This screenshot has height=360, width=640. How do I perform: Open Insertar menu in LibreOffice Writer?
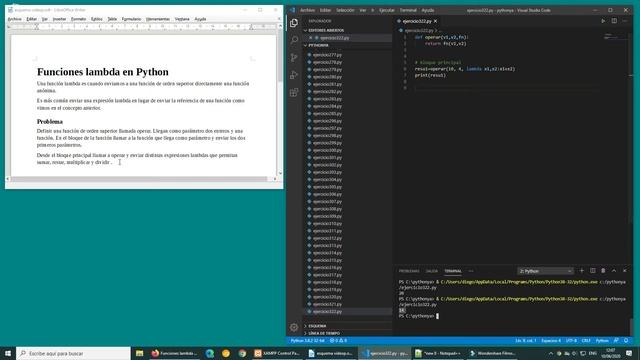tap(59, 19)
